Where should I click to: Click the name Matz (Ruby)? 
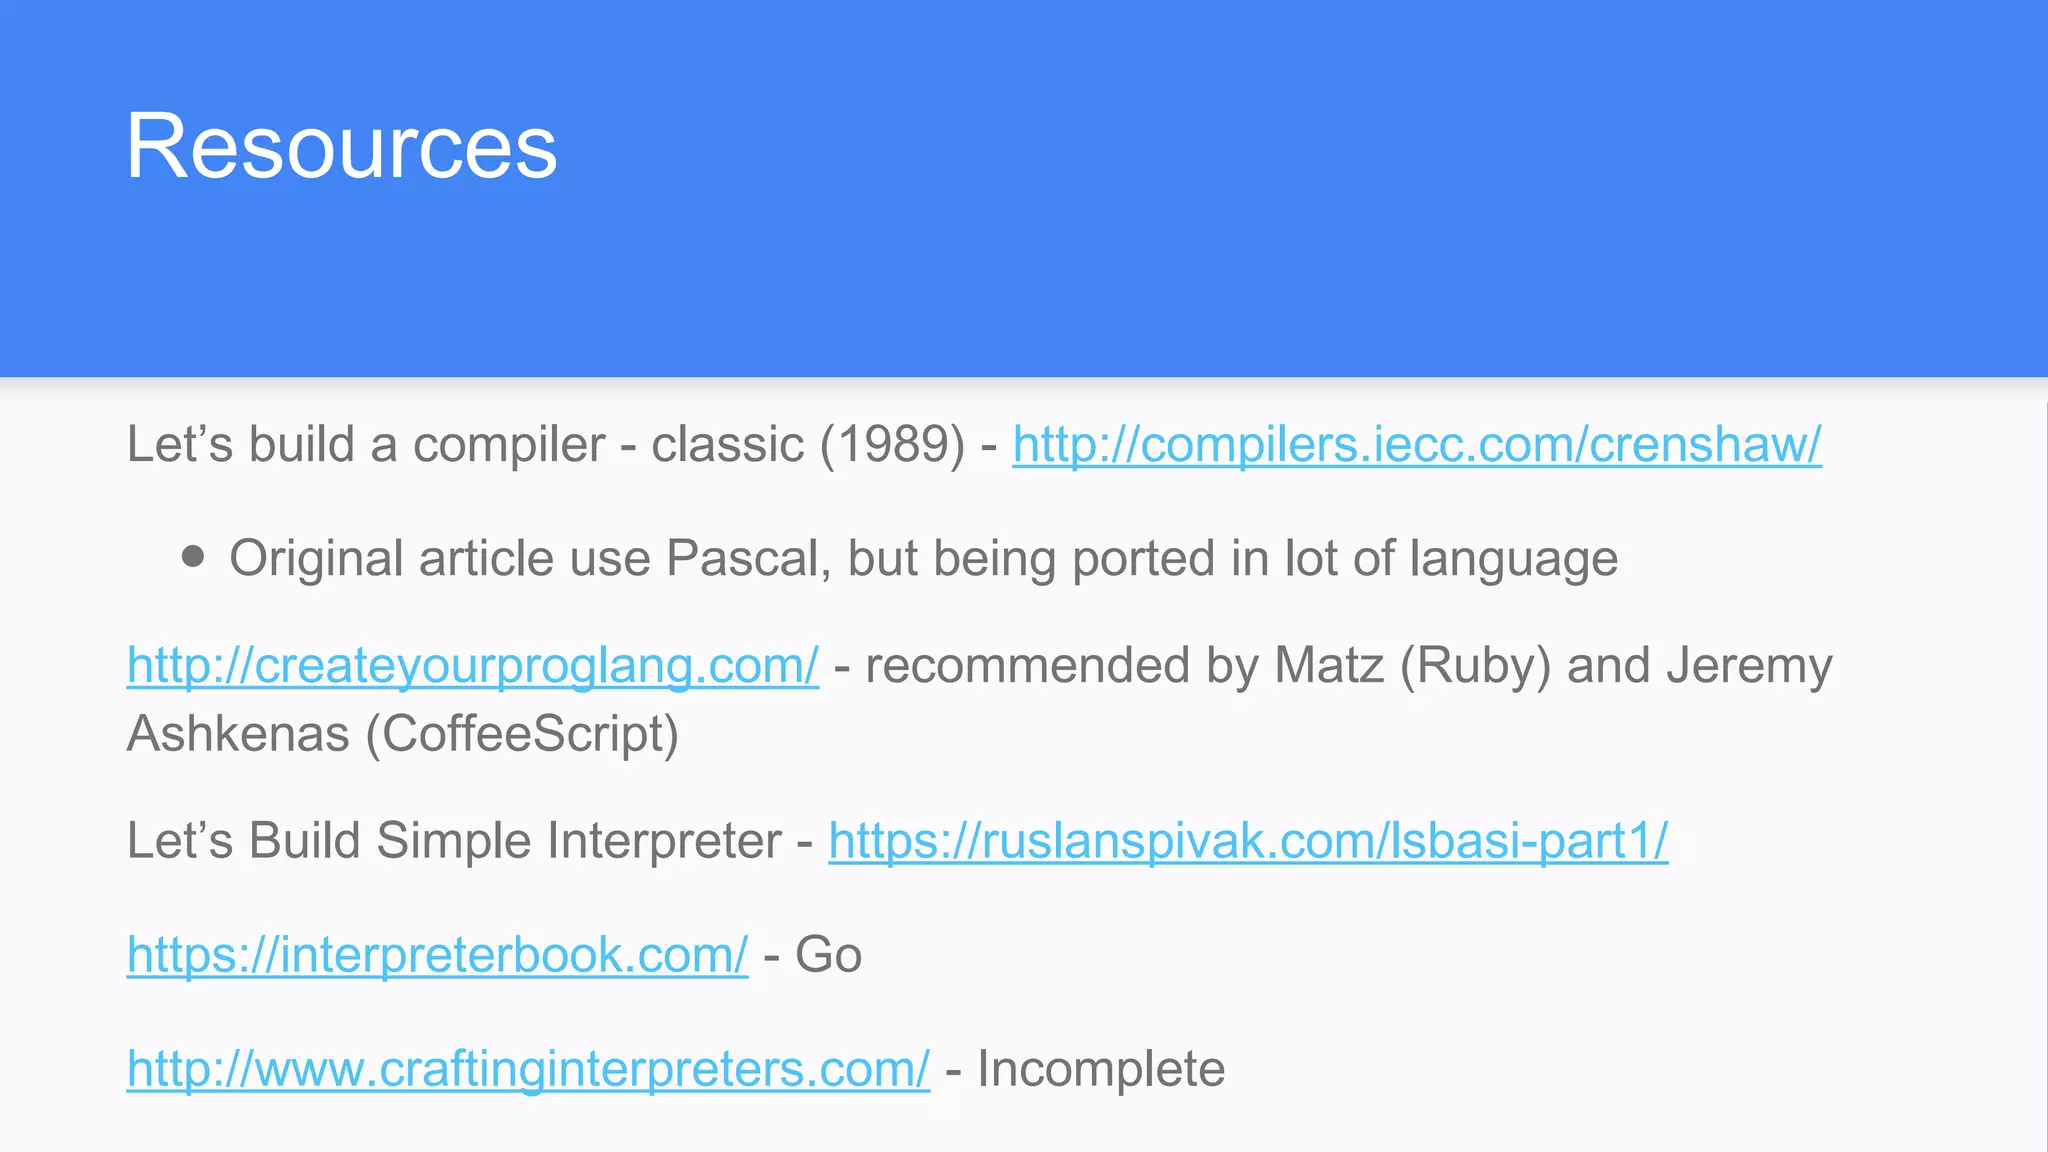[x=1412, y=666]
